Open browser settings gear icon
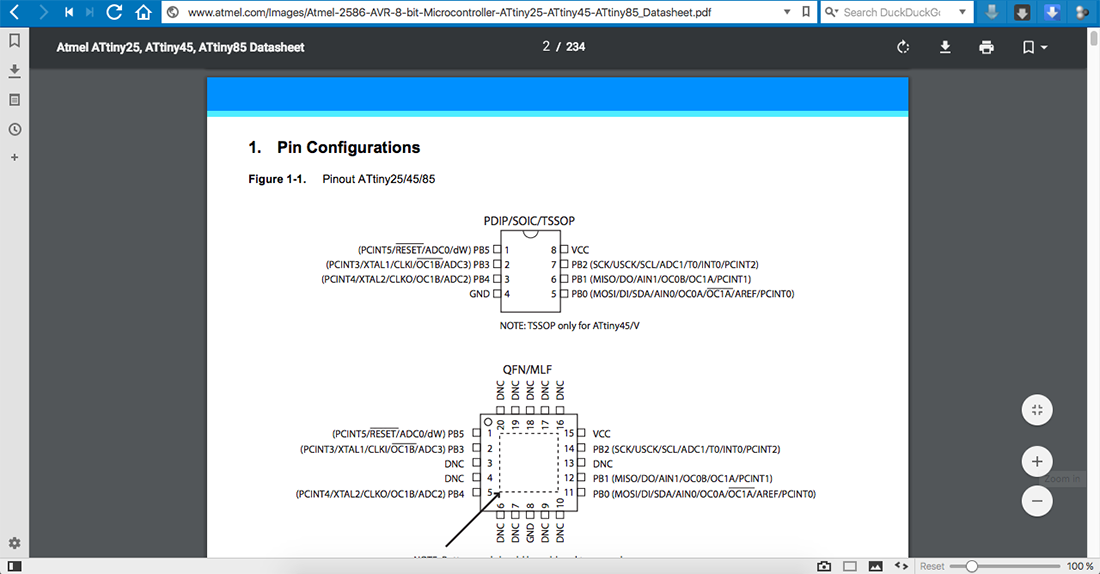The width and height of the screenshot is (1100, 574). point(14,543)
